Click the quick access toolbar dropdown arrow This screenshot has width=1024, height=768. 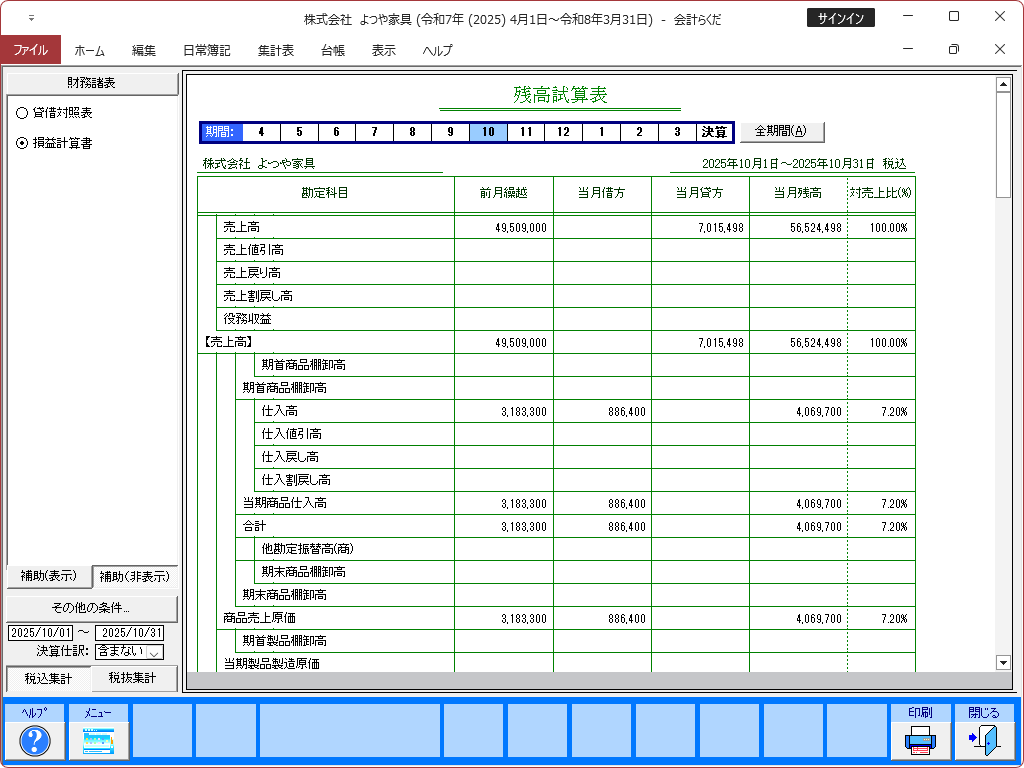(31, 19)
